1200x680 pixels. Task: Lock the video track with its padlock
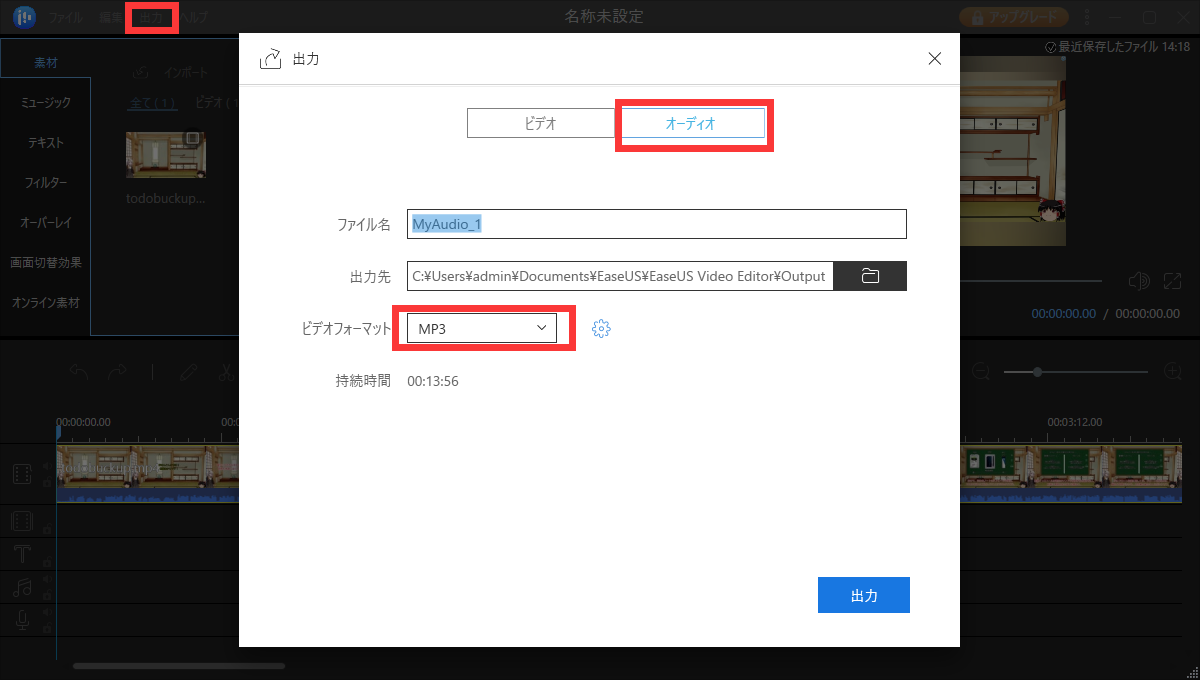coord(46,481)
